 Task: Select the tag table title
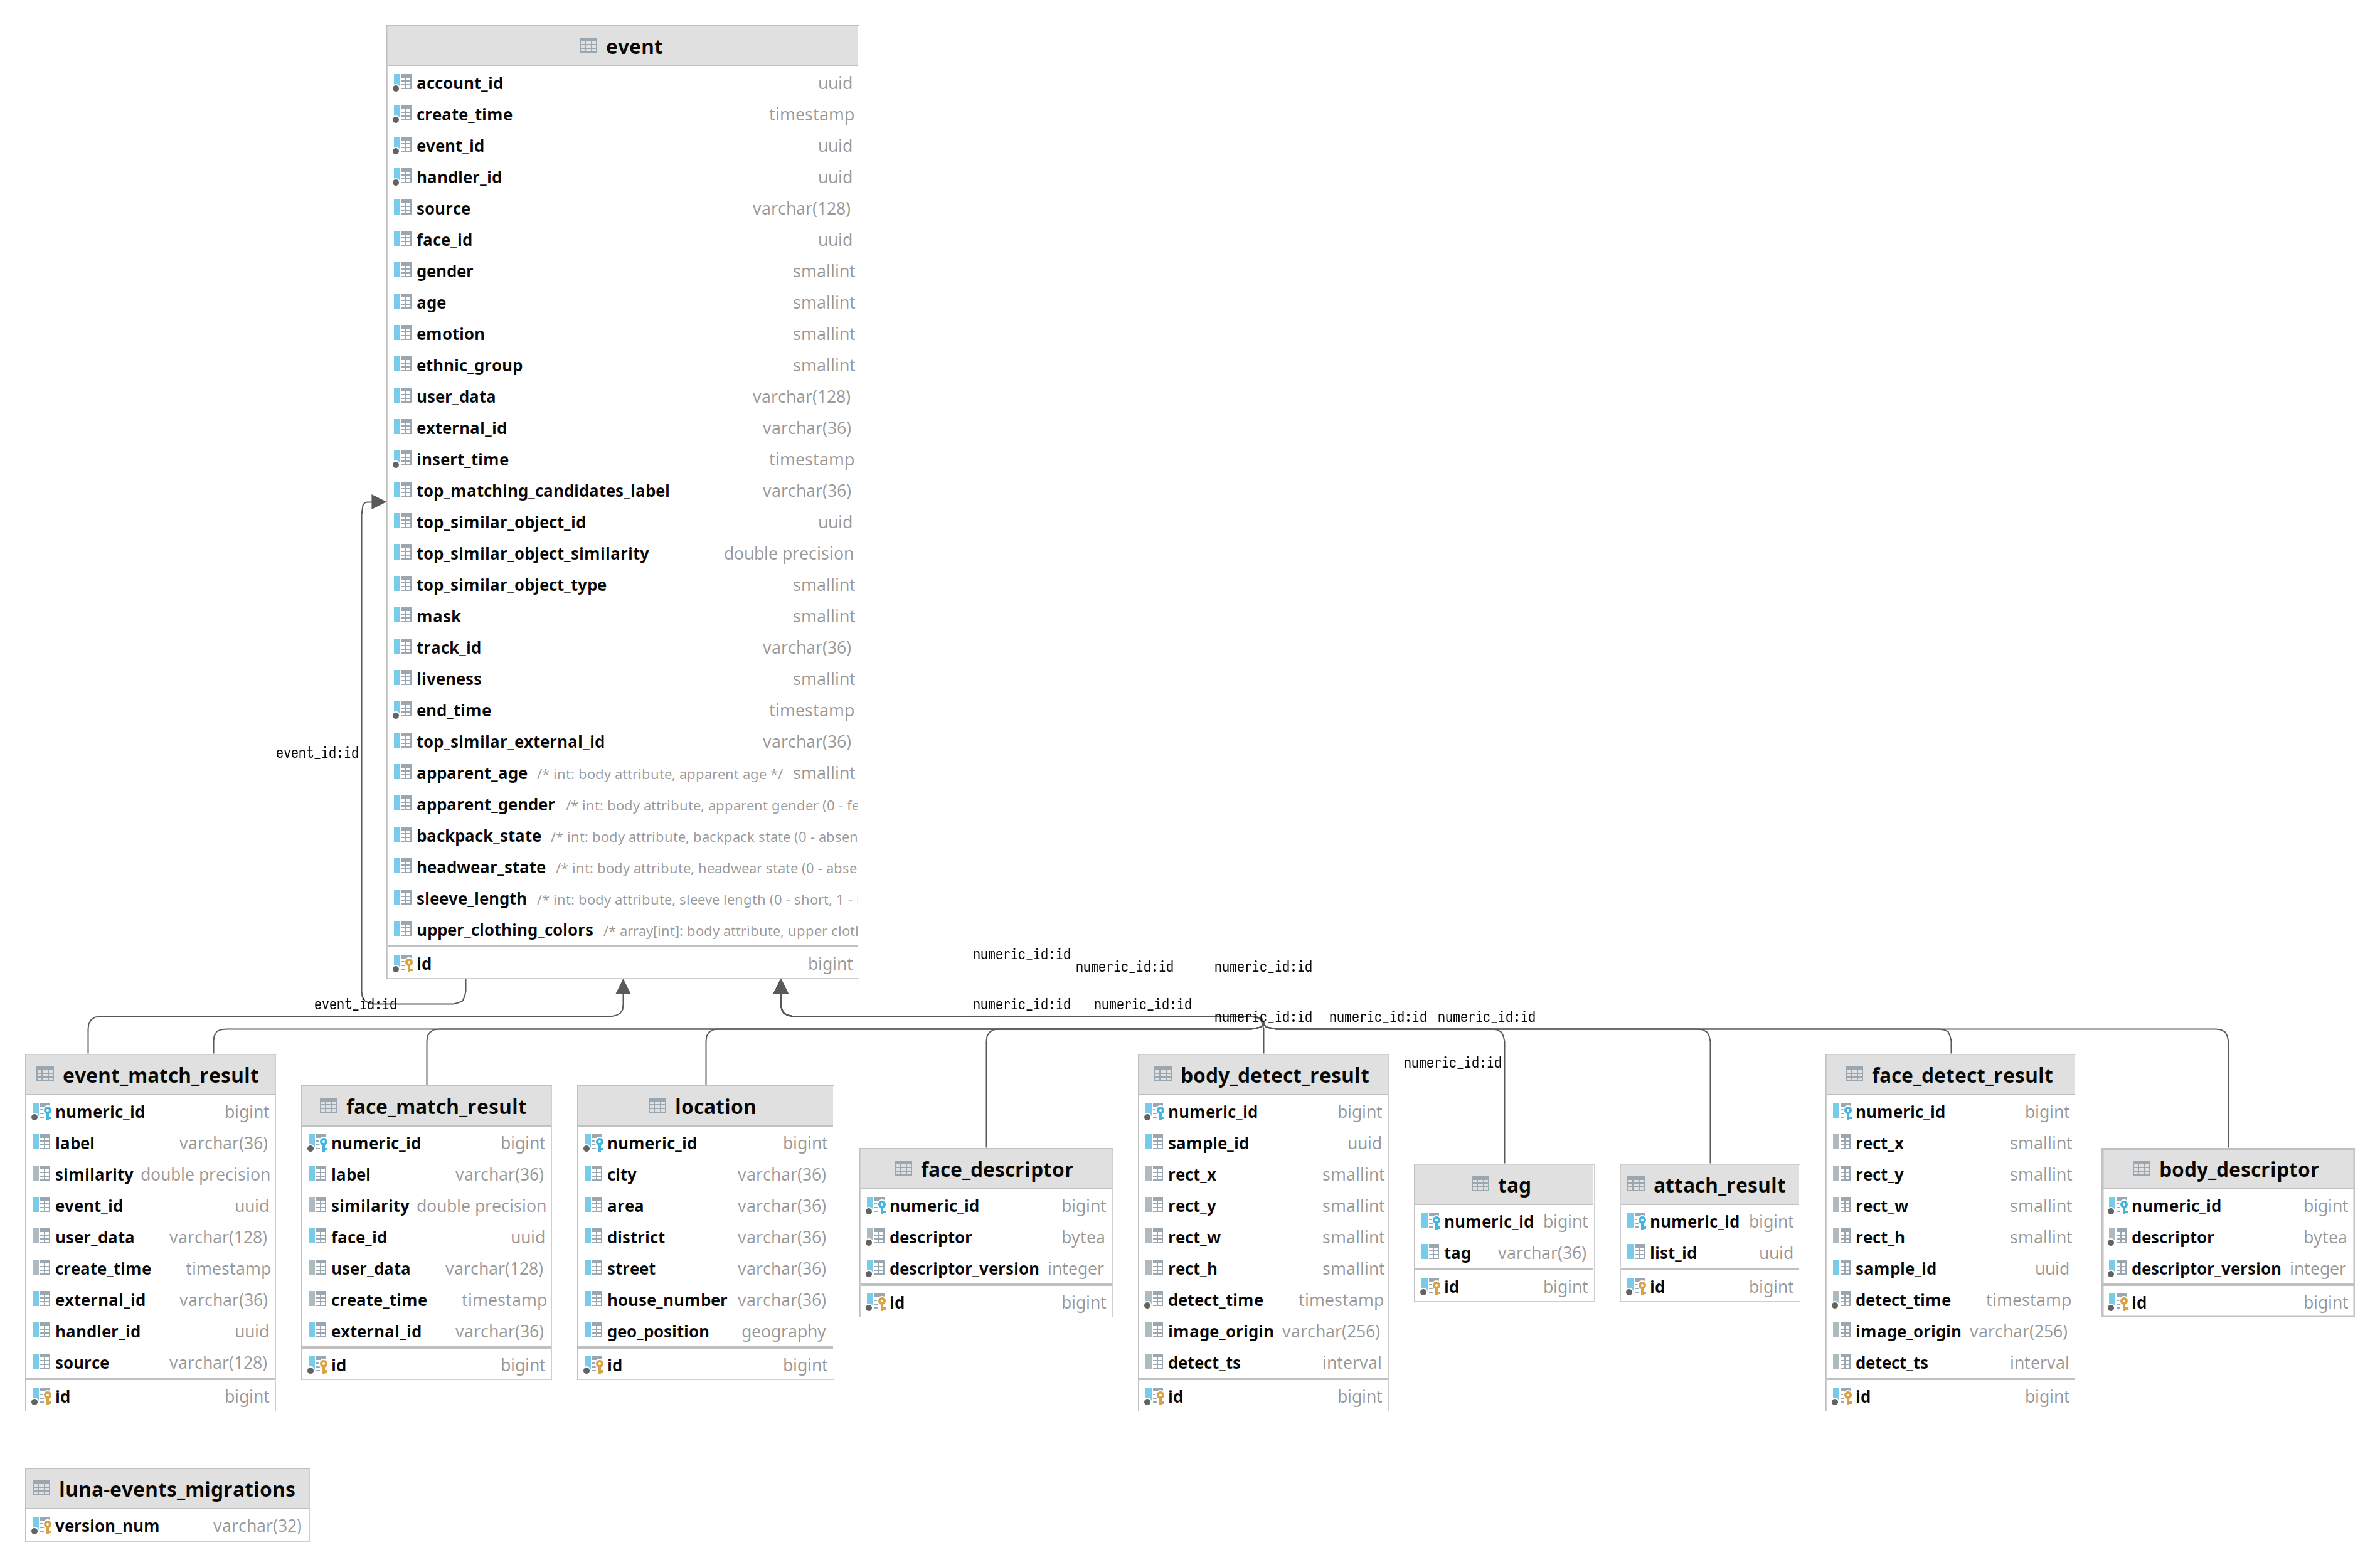tap(1513, 1186)
